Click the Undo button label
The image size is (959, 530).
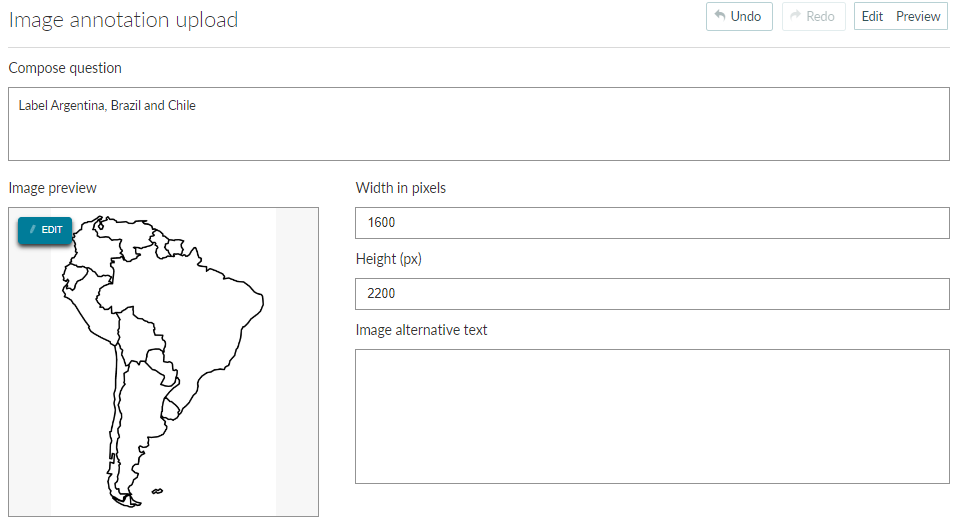(x=746, y=17)
